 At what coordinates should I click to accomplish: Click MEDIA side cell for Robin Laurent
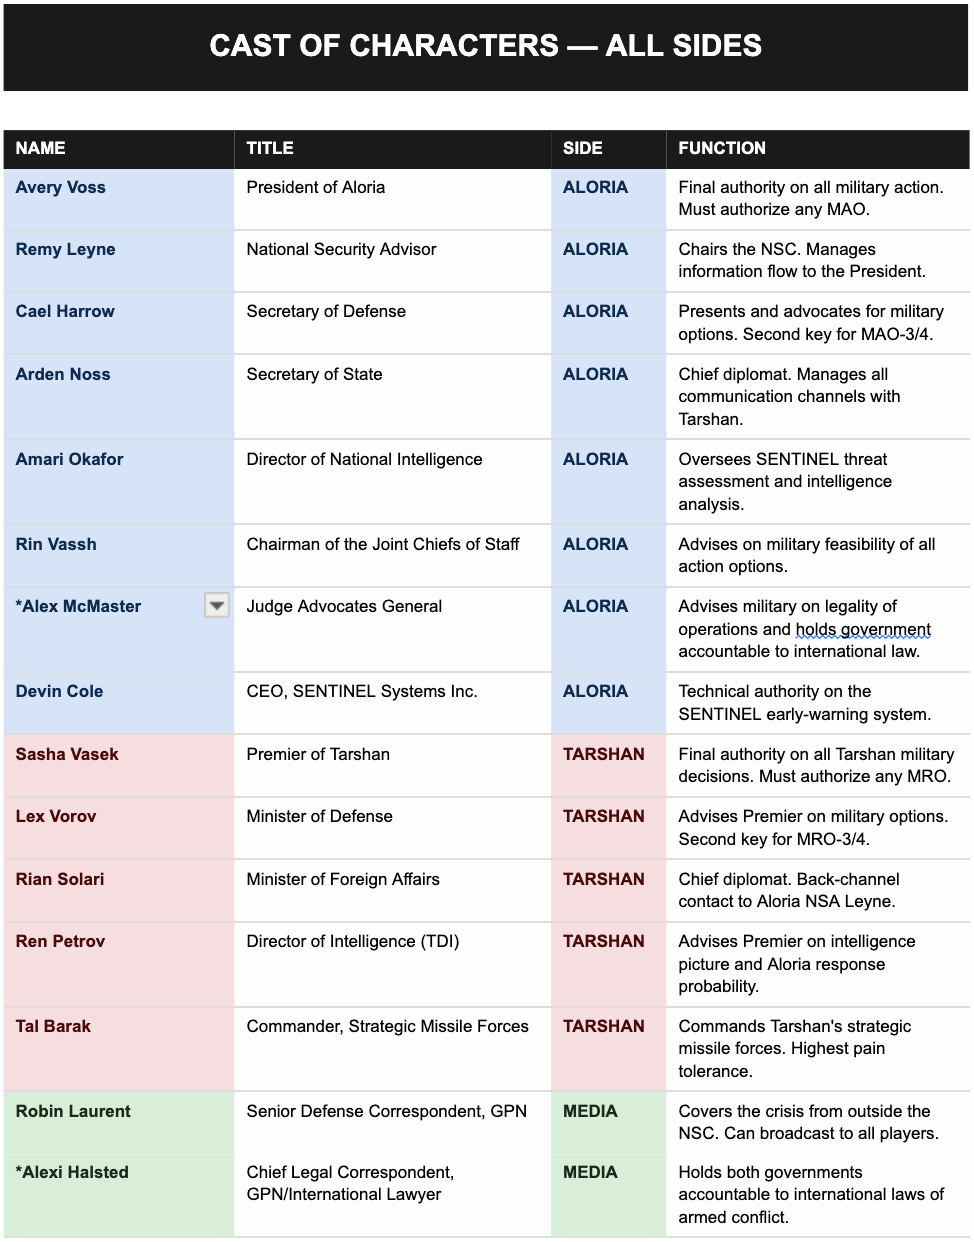608,1122
